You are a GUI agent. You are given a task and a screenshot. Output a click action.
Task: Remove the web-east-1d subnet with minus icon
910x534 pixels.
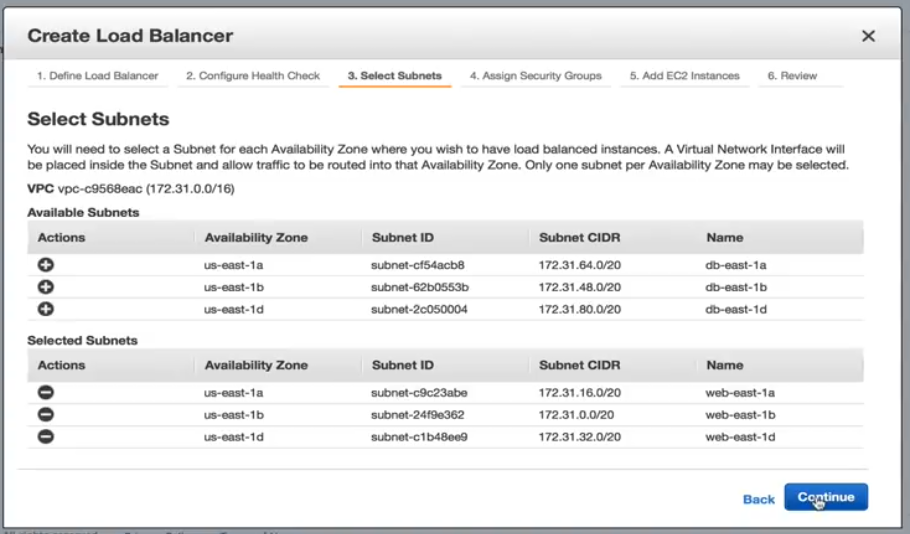(x=46, y=437)
